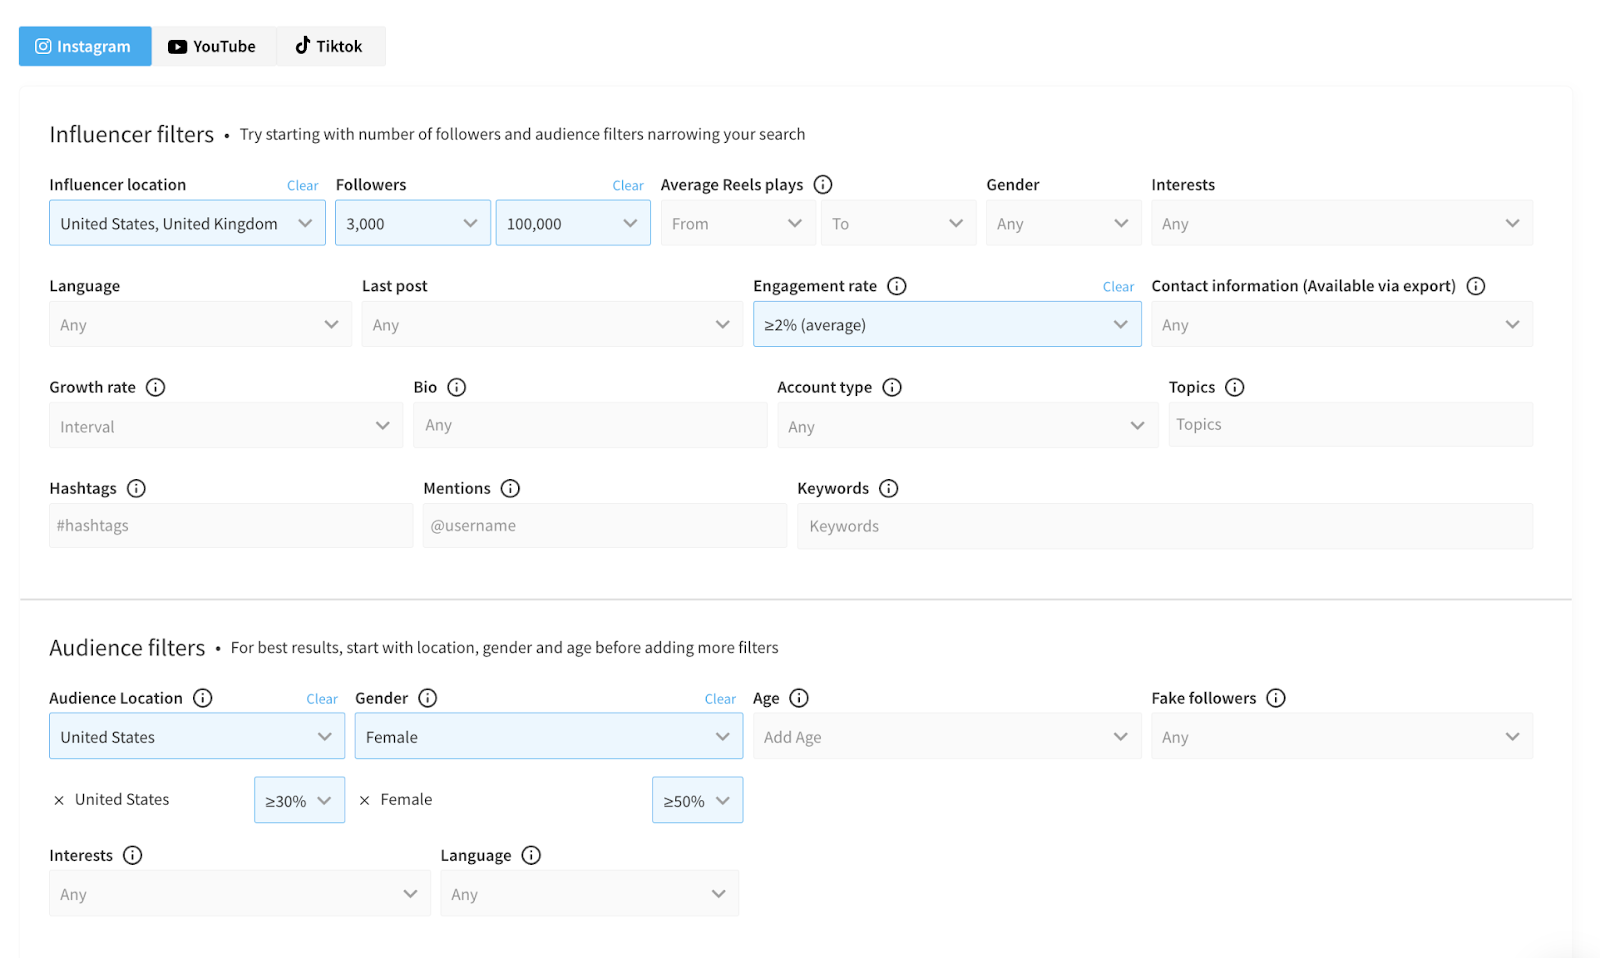Click info icon next to Average Reels plays

tap(823, 185)
